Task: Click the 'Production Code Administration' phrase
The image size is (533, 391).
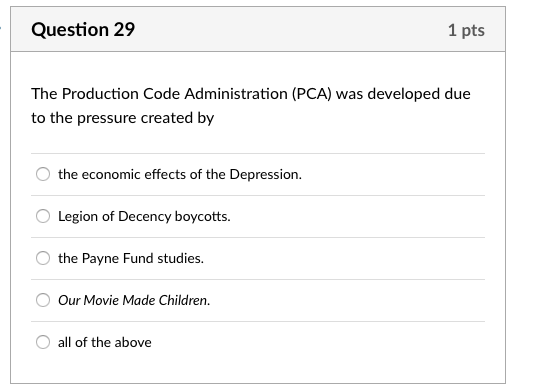Action: click(175, 94)
